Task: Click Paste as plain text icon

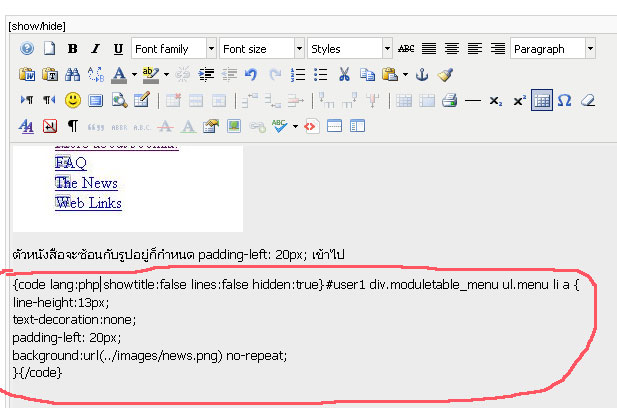Action: point(50,74)
